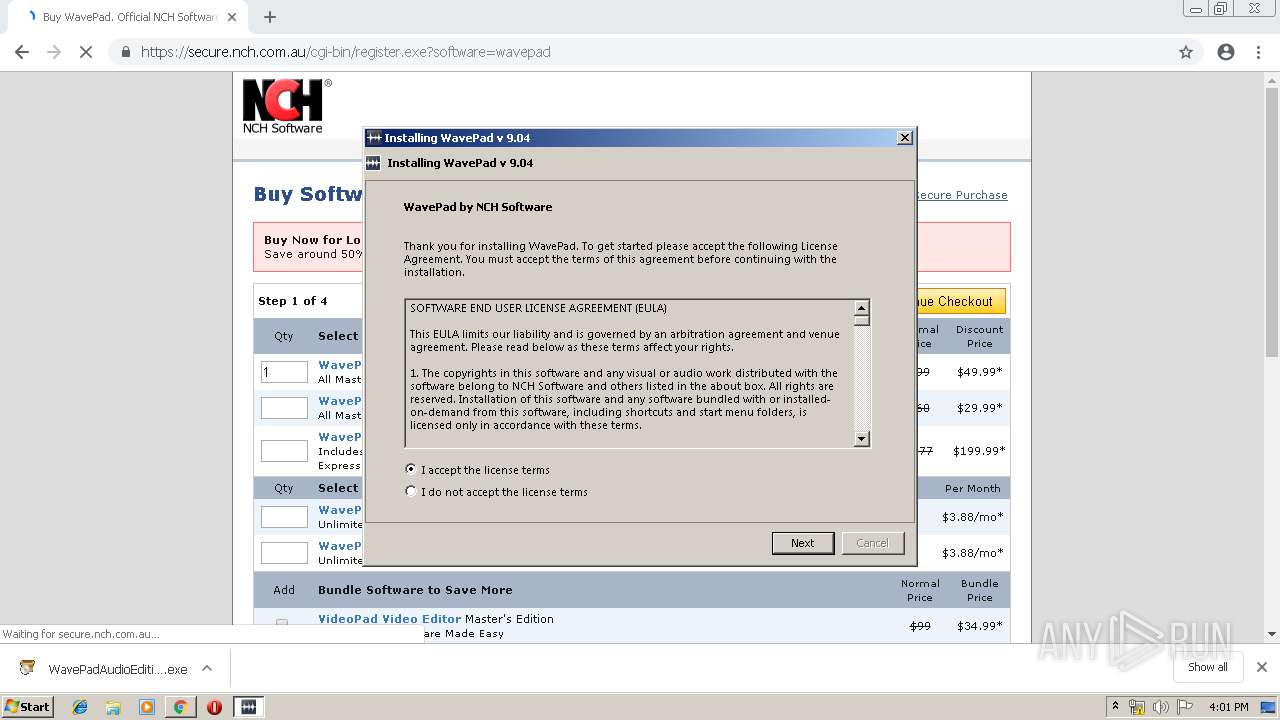Tick the VideoPad bundle Add checkbox
The width and height of the screenshot is (1280, 720).
tap(282, 623)
